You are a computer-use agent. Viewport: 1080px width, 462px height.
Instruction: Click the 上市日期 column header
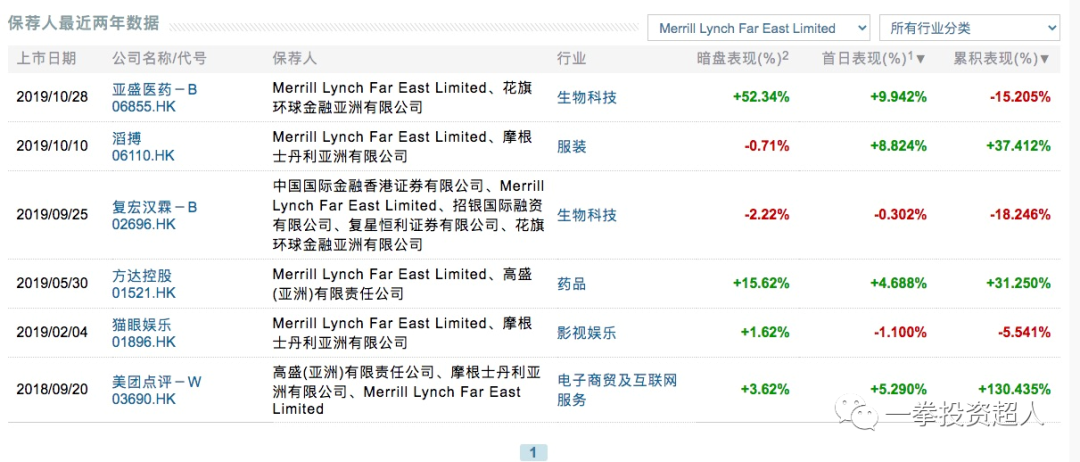point(46,59)
